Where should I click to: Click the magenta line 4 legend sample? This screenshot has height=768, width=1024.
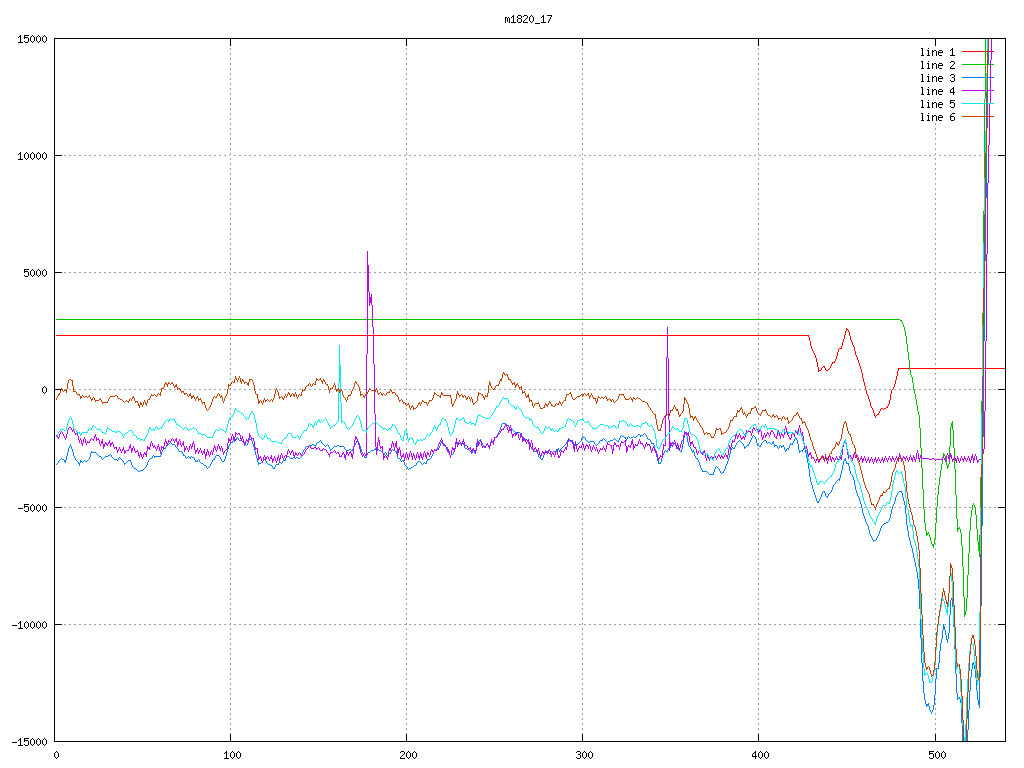tap(977, 91)
